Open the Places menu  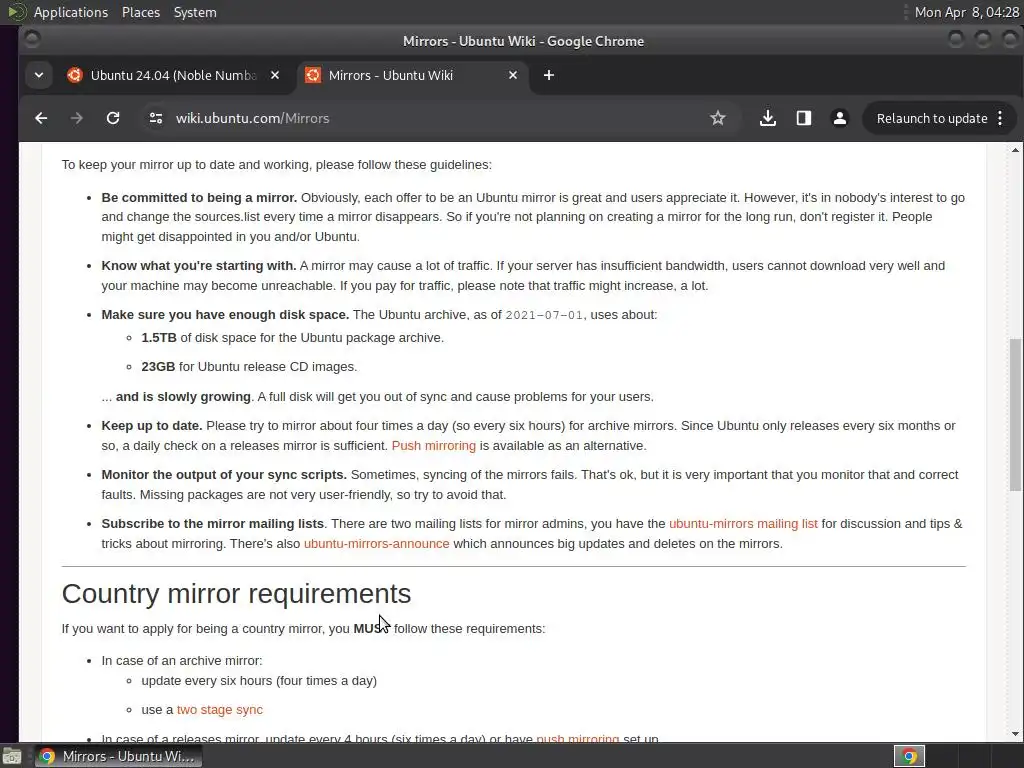141,12
